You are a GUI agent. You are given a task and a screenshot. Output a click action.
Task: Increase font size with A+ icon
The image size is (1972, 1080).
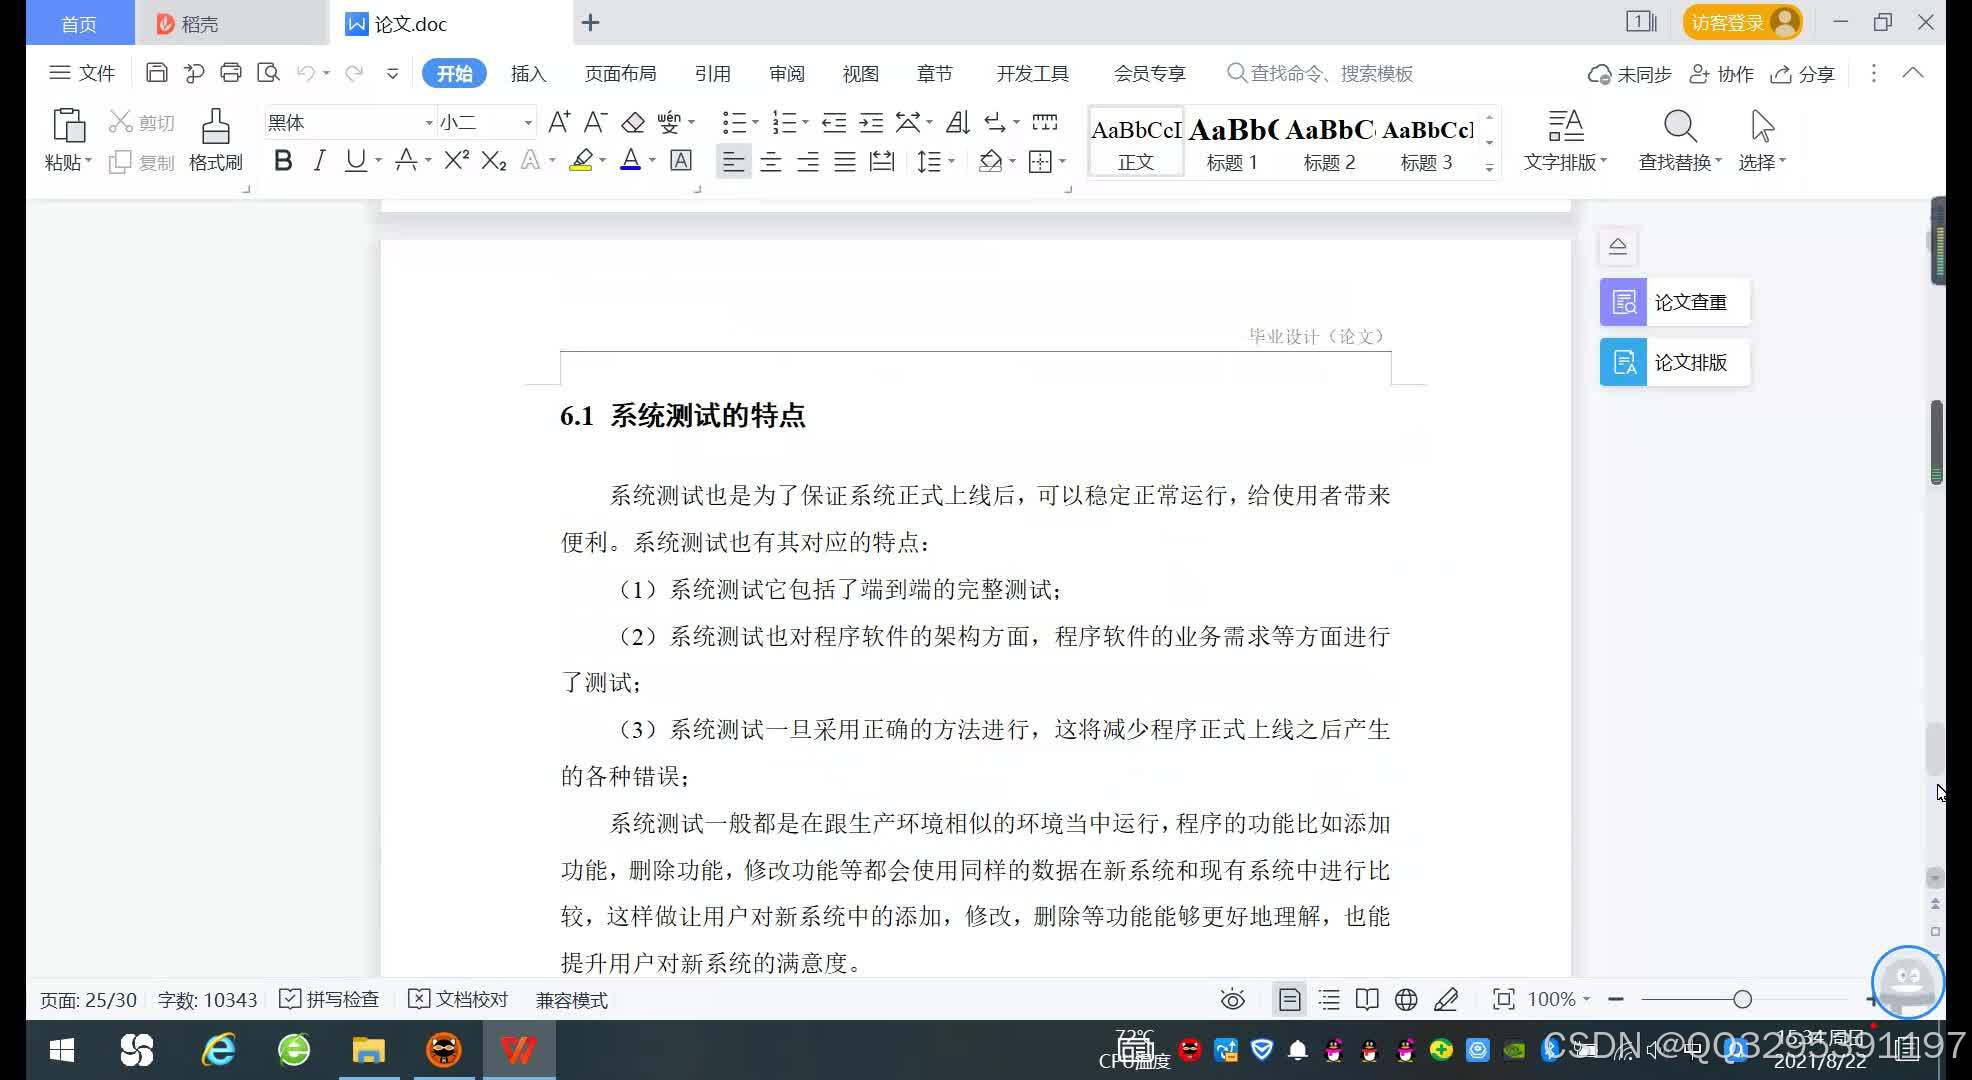tap(559, 122)
